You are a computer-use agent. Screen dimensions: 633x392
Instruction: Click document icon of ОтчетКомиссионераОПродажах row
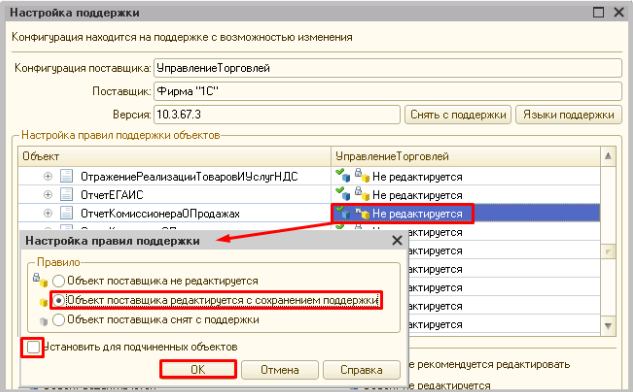click(66, 213)
